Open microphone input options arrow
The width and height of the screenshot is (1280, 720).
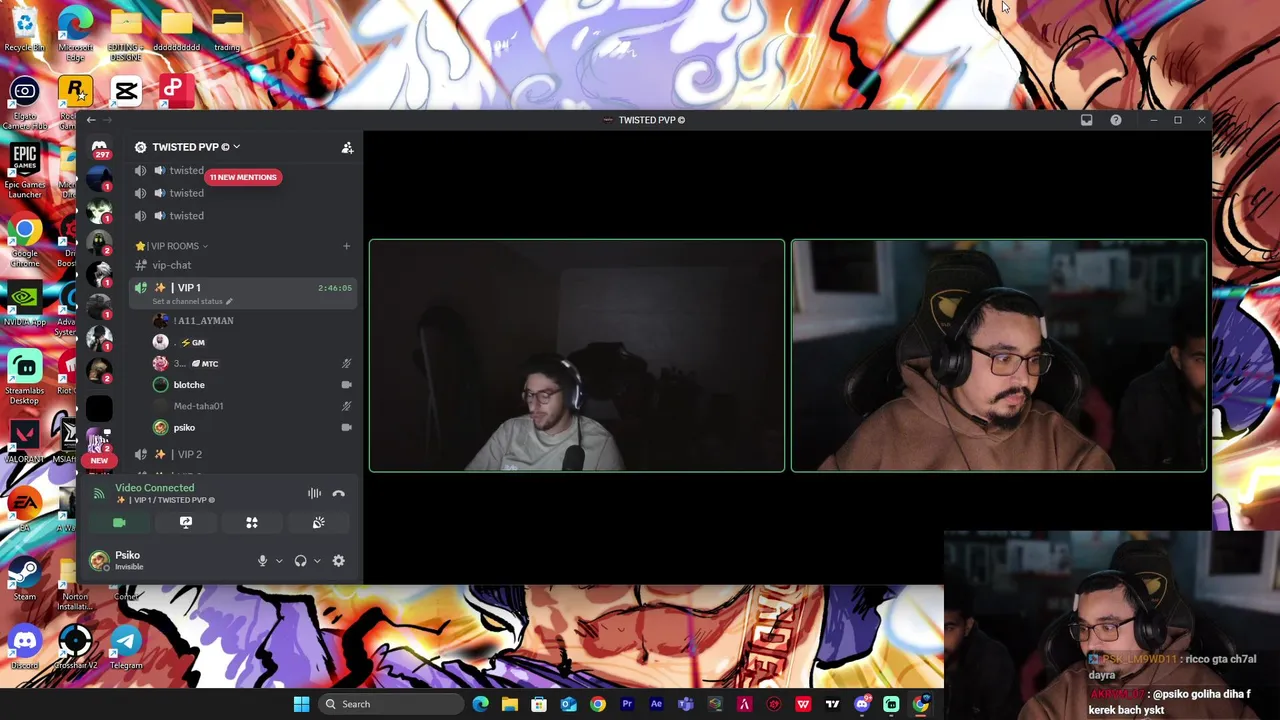[279, 561]
